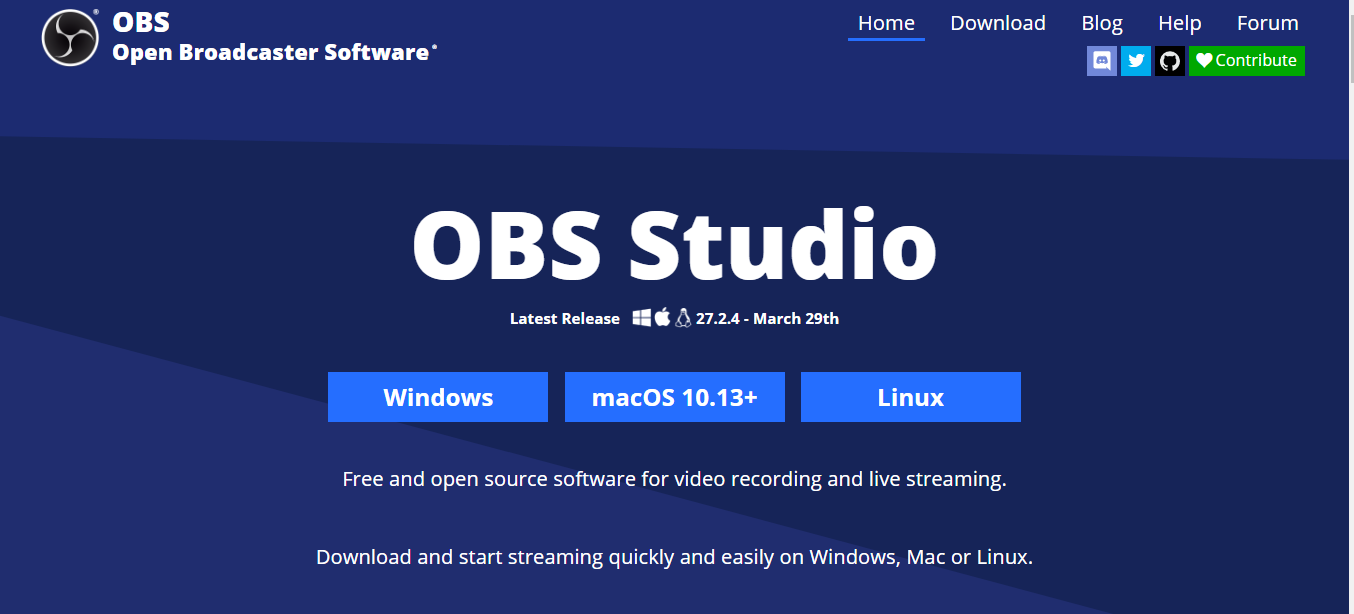Click the OBS circular logo
Viewport: 1354px width, 614px height.
pos(70,38)
